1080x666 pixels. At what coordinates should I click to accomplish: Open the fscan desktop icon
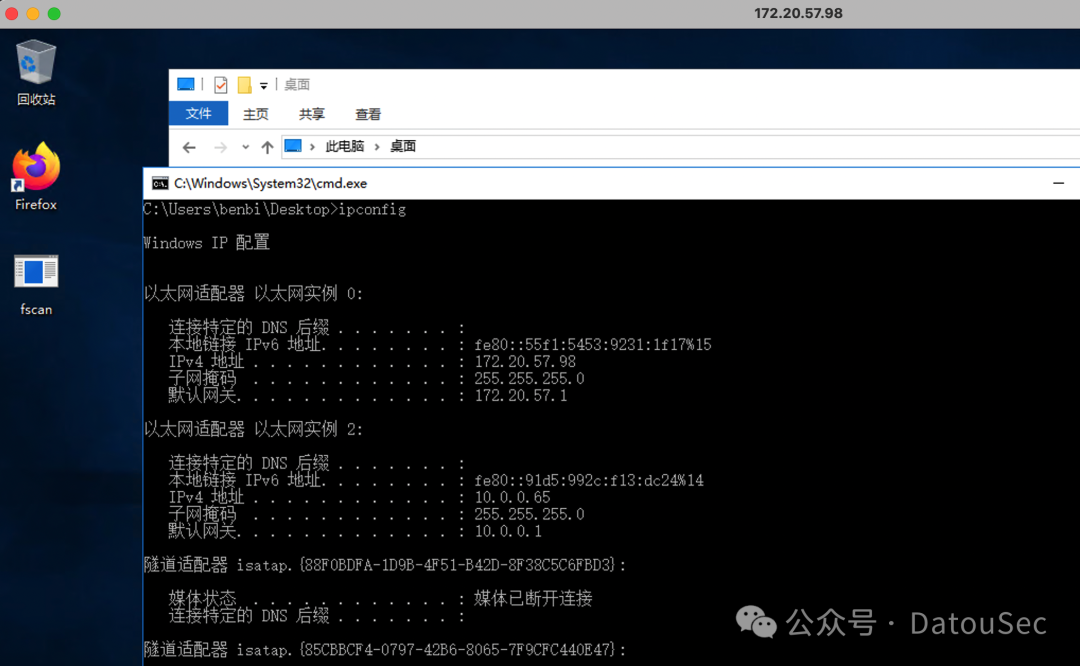(x=36, y=285)
